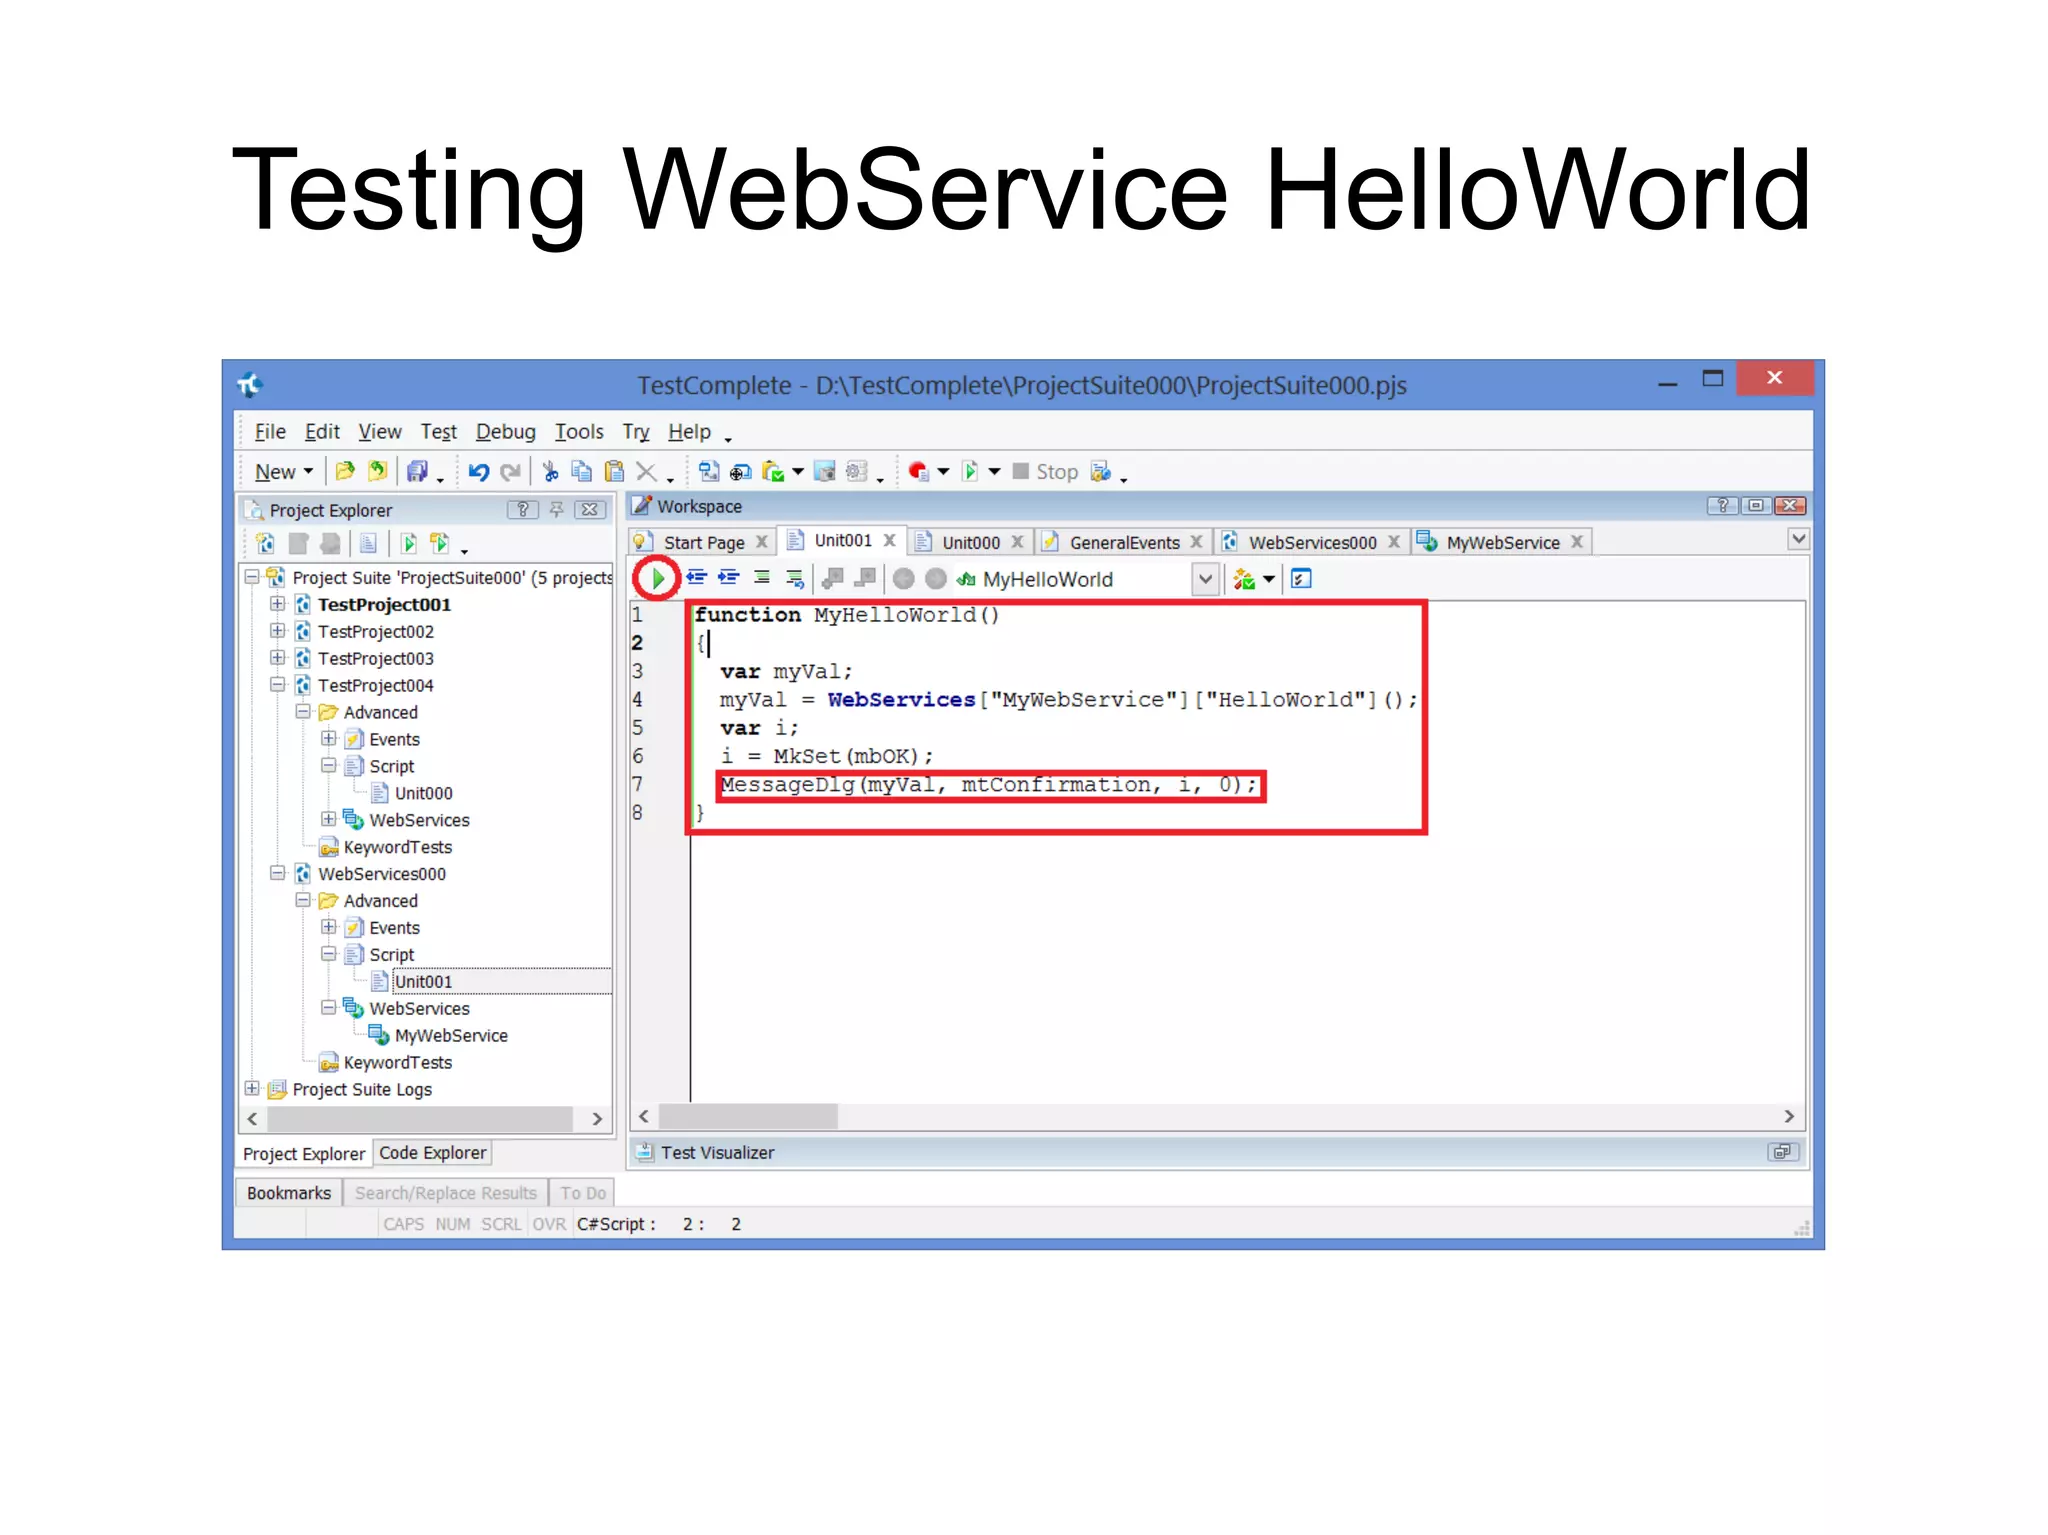The width and height of the screenshot is (2048, 1535).
Task: Click the MessageDlg line in the code editor
Action: [x=988, y=785]
